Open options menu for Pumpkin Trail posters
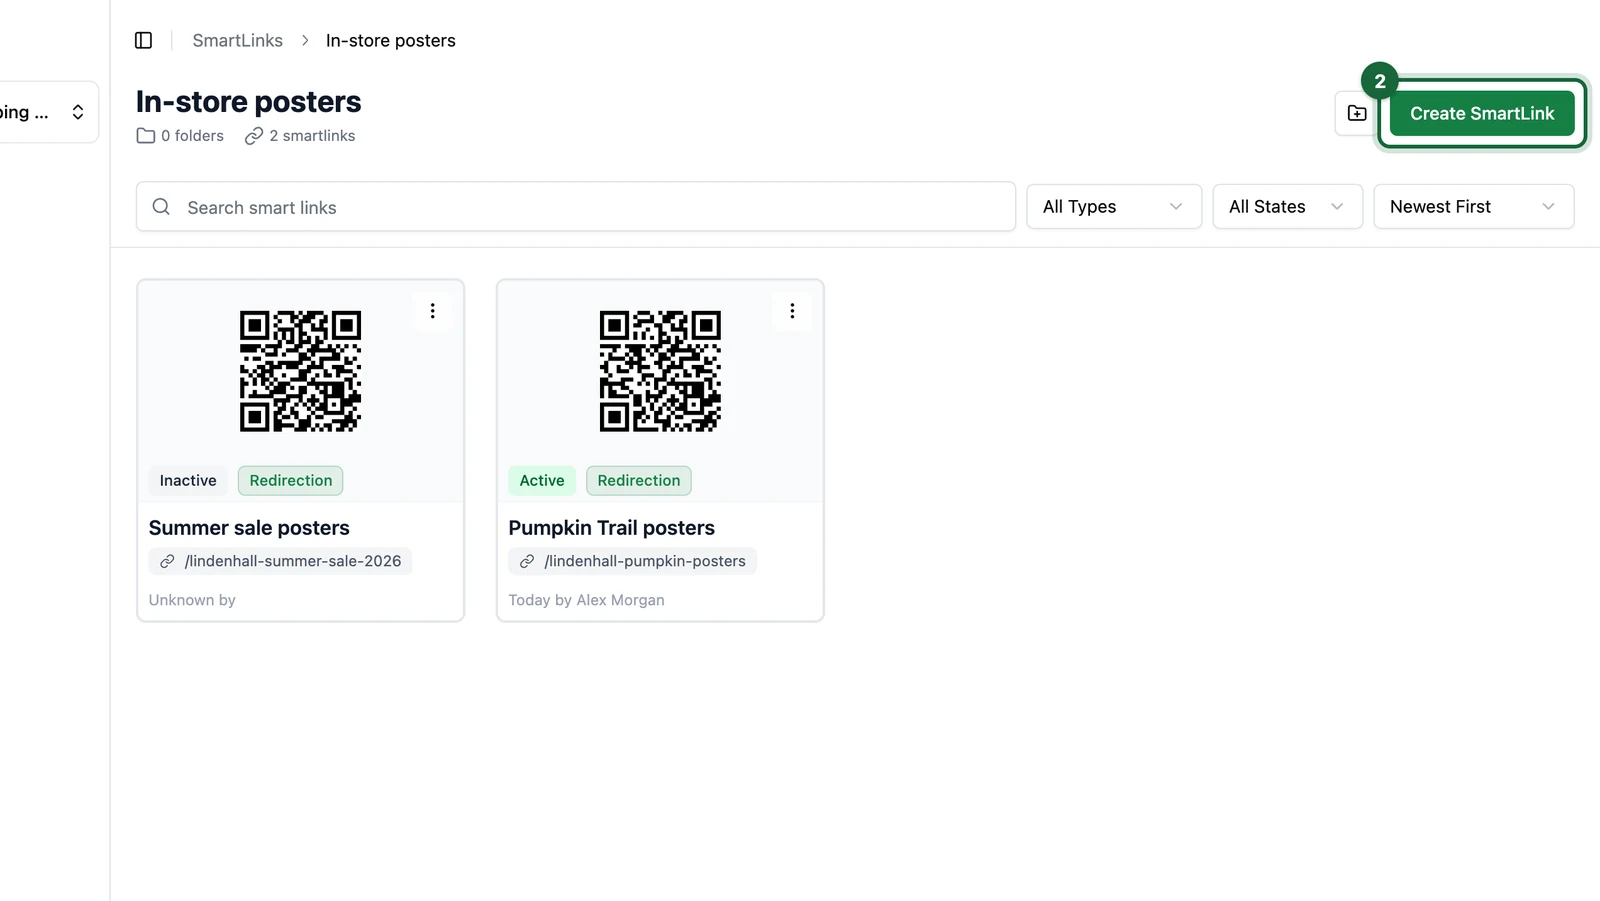 (792, 311)
